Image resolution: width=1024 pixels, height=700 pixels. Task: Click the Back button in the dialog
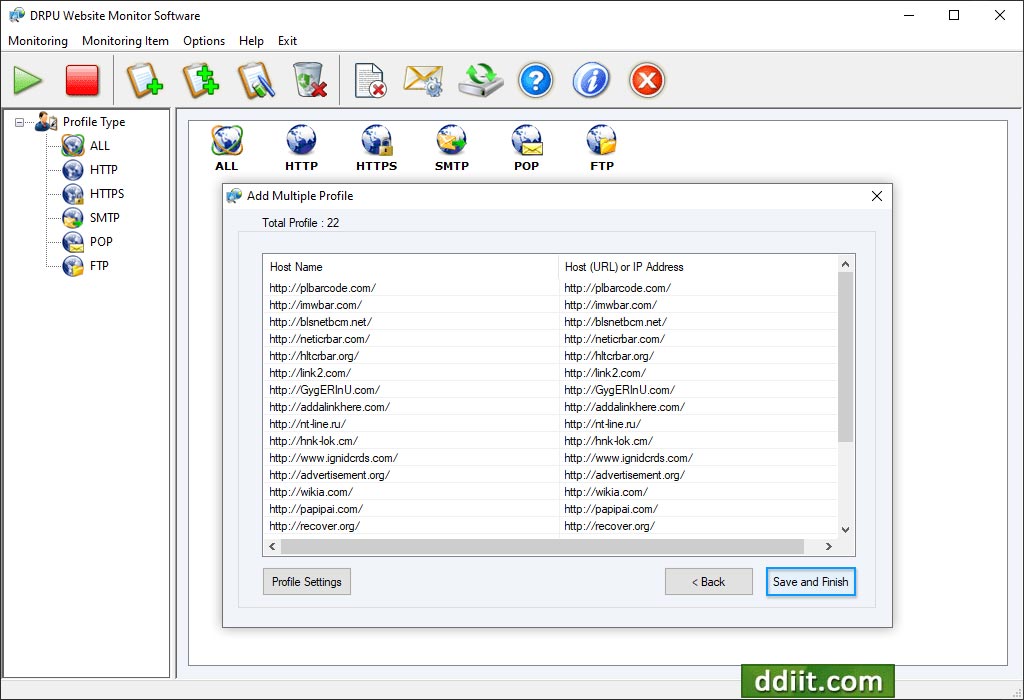click(708, 581)
